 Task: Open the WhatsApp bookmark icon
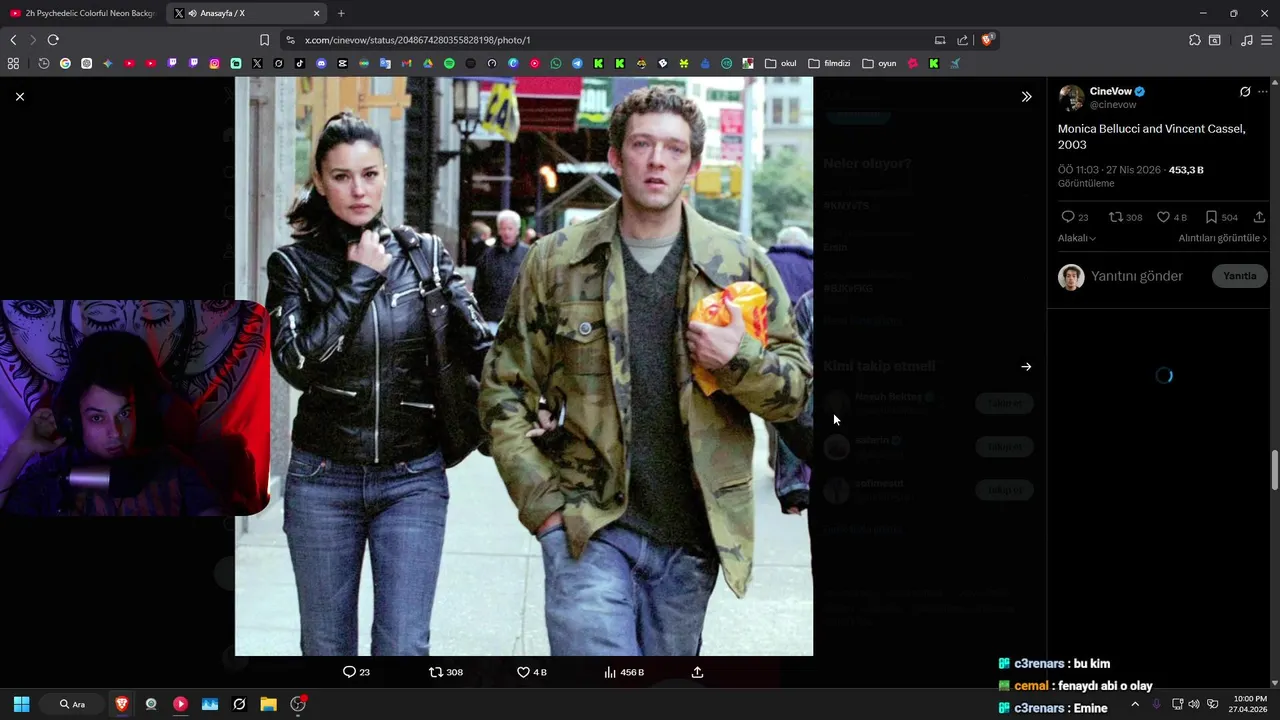(x=556, y=63)
